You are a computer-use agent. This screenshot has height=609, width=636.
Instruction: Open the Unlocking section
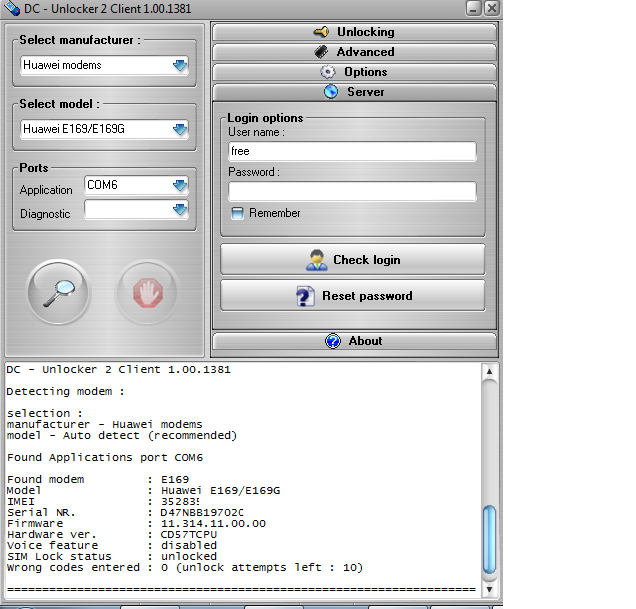pos(354,32)
